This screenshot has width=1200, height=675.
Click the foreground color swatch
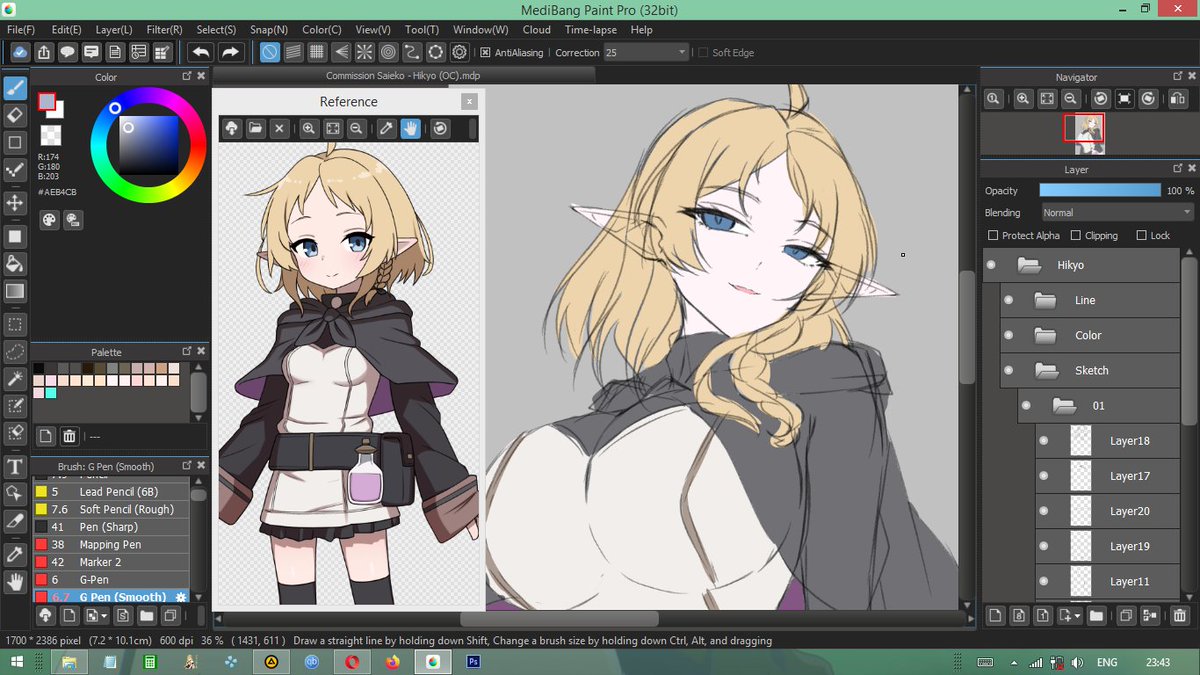click(47, 100)
